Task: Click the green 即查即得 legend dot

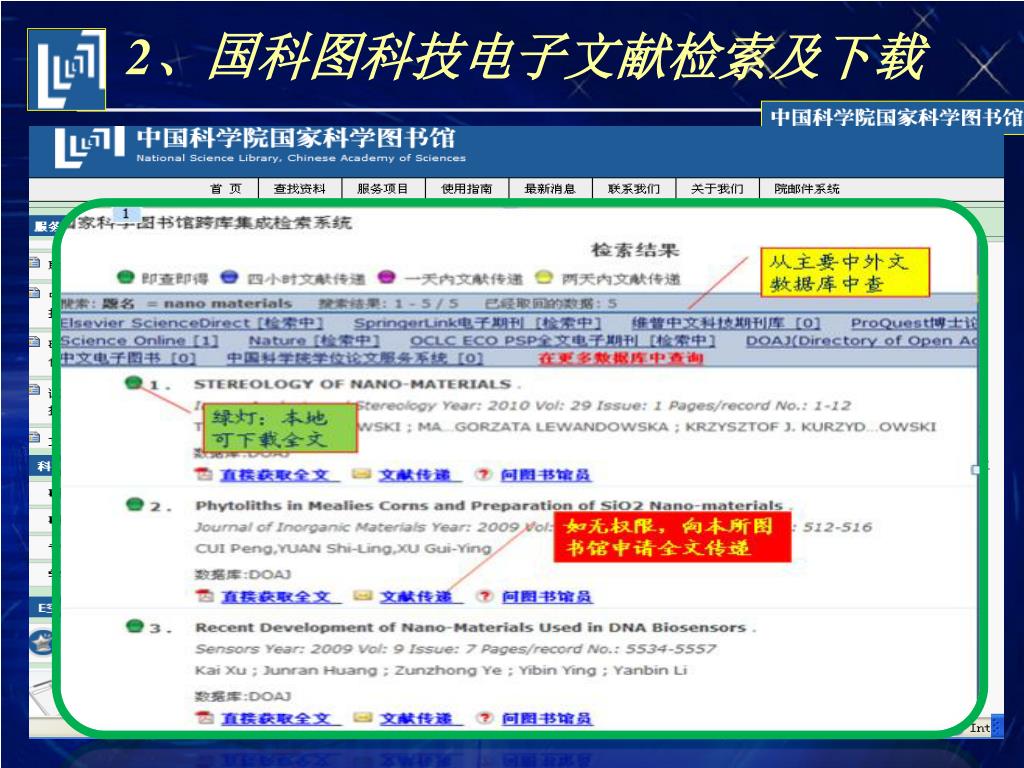Action: [x=125, y=278]
